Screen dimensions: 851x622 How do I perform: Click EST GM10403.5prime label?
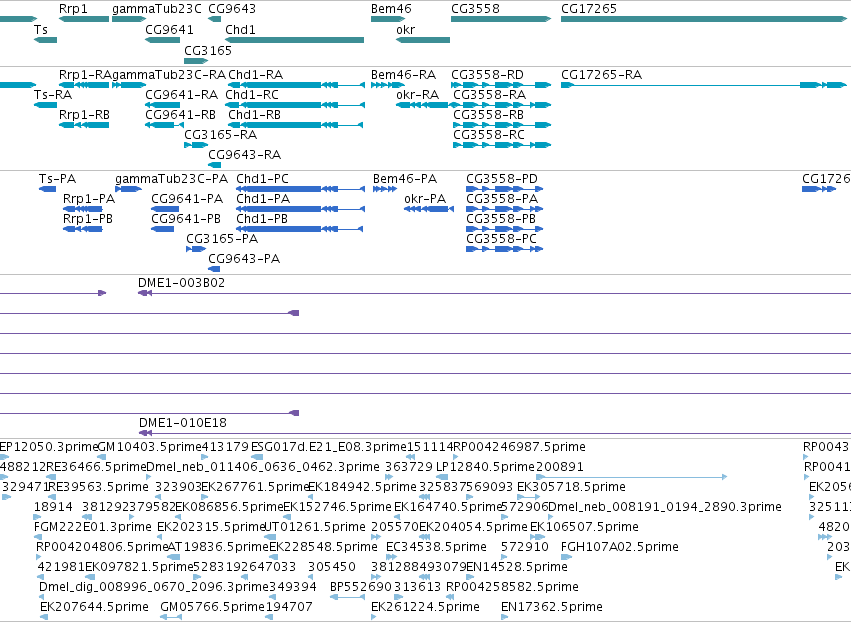click(150, 447)
